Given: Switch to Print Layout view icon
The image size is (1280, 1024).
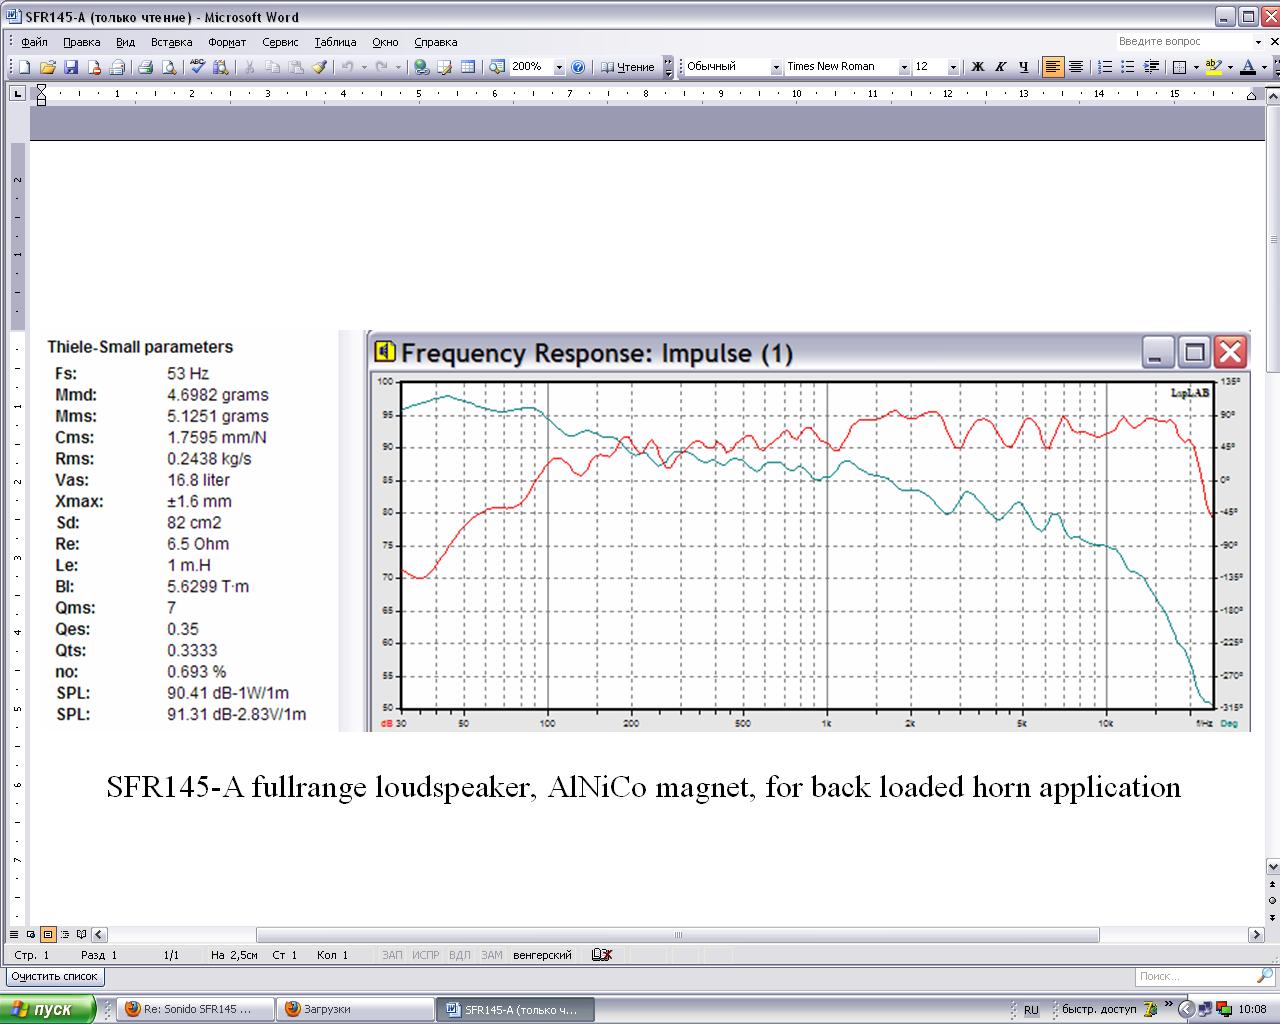Looking at the screenshot, I should pos(47,935).
